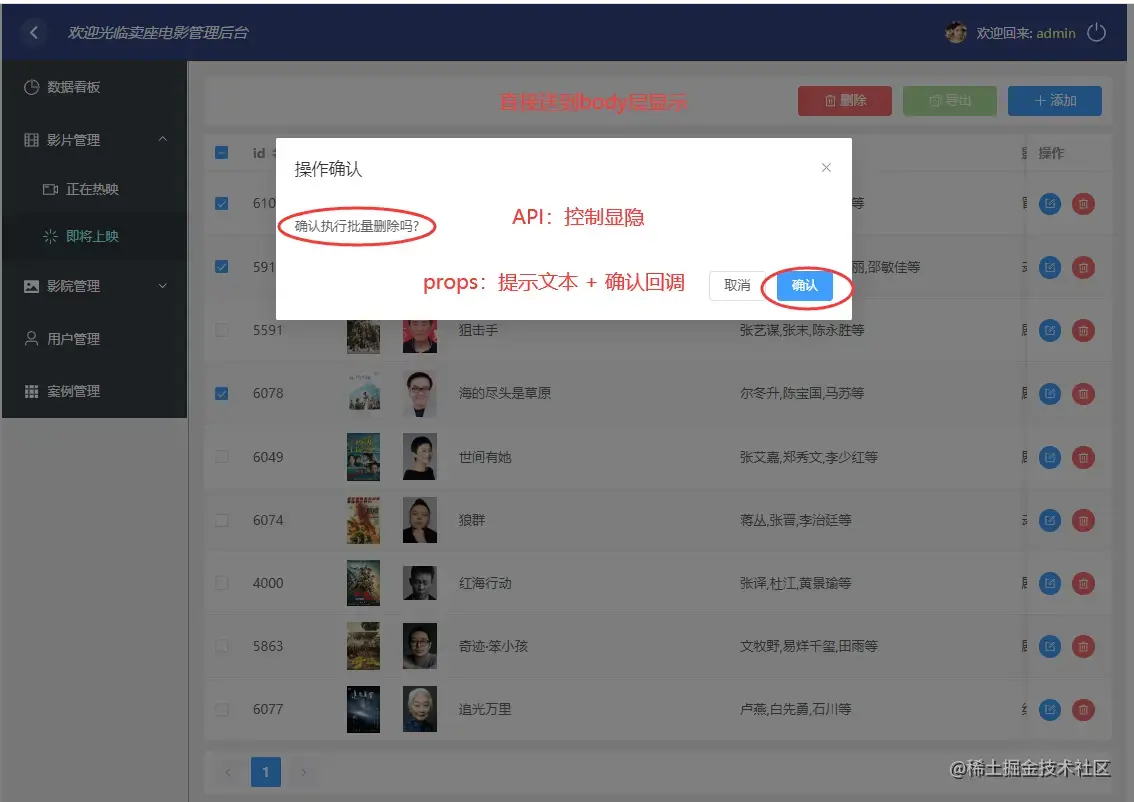
Task: Click delete icon for 追光万里 row
Action: click(1083, 709)
